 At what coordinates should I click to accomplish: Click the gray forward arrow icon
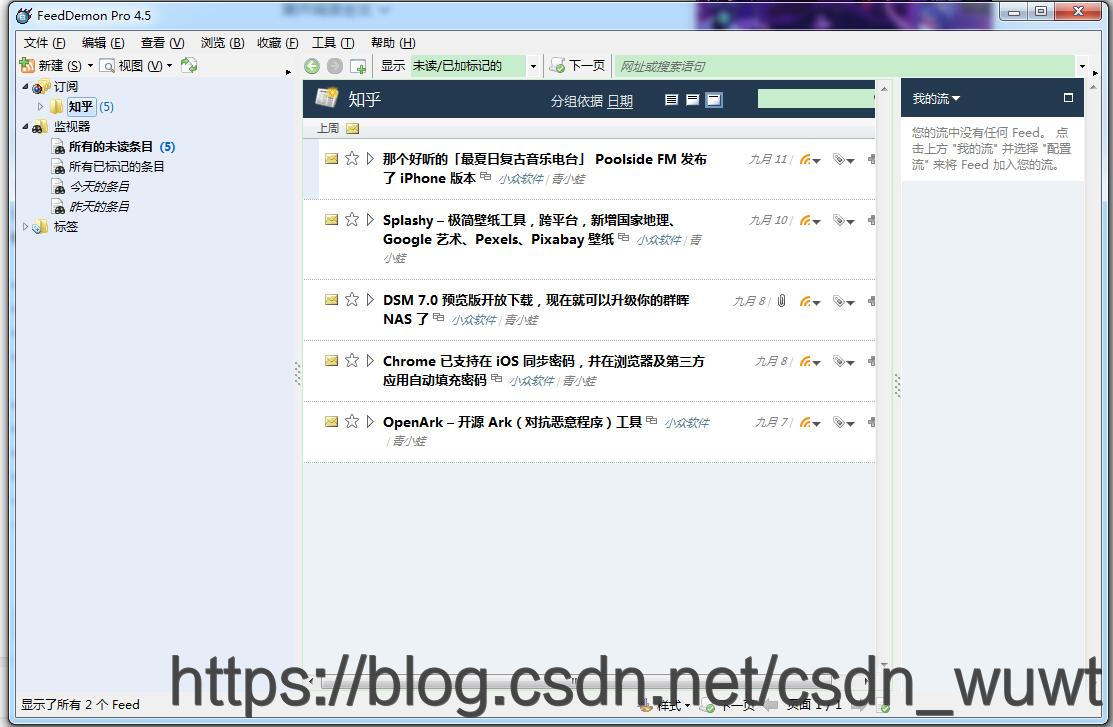click(x=335, y=66)
